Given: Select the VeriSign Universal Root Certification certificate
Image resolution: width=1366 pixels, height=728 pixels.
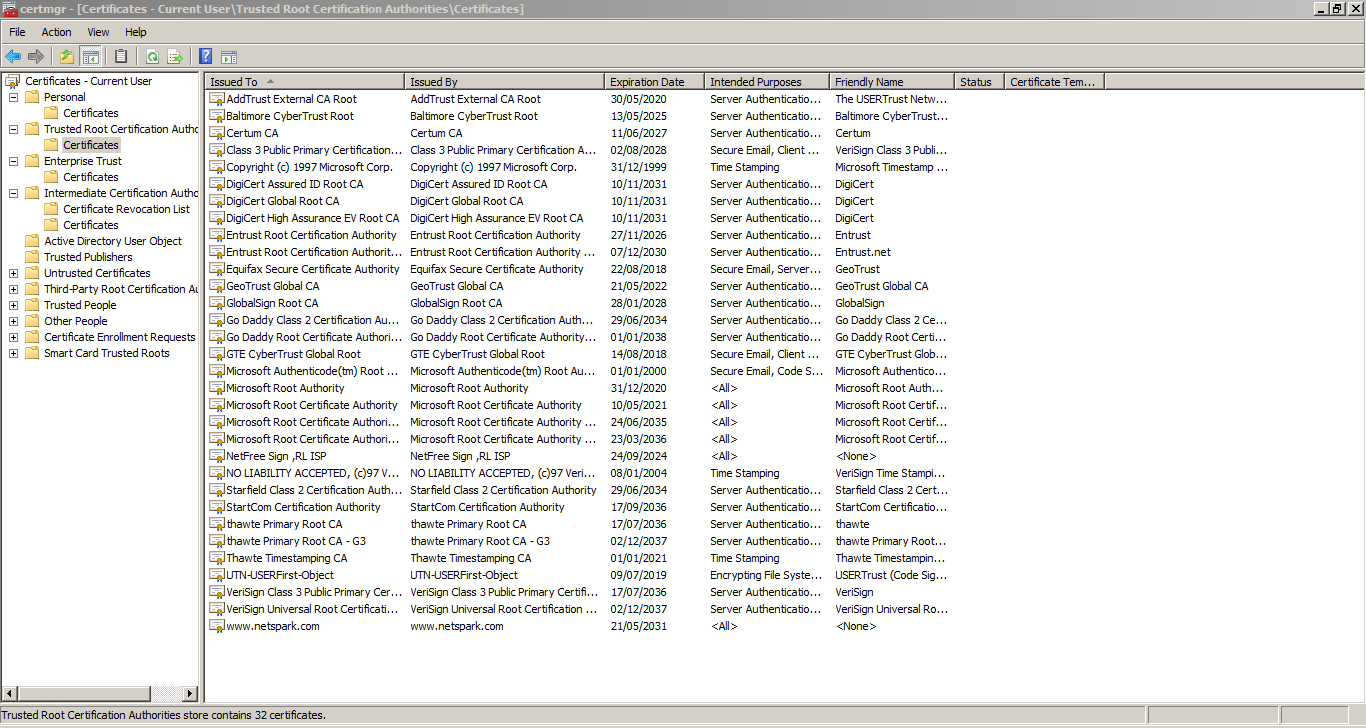Looking at the screenshot, I should tap(313, 609).
